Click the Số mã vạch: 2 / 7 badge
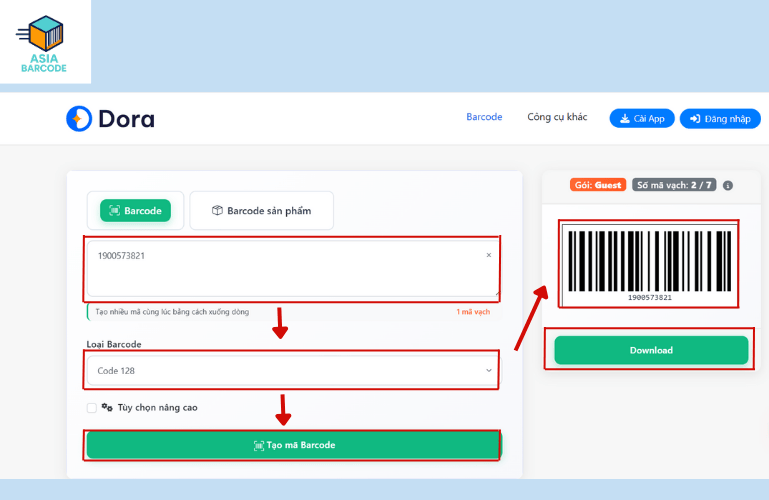This screenshot has height=500, width=769. (x=674, y=185)
